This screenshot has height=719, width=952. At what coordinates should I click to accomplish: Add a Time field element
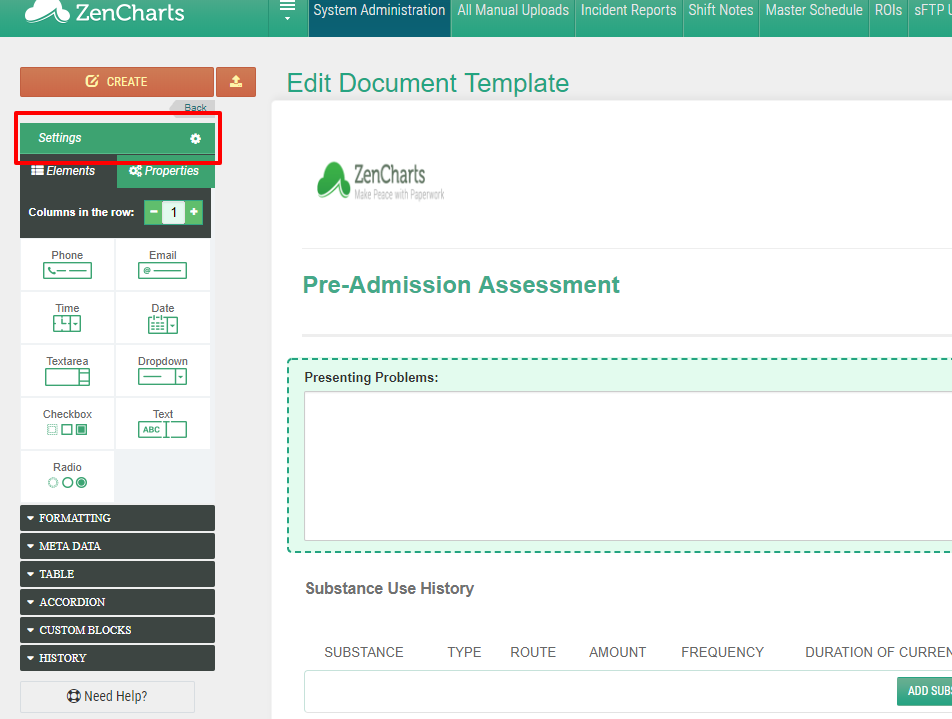coord(67,317)
